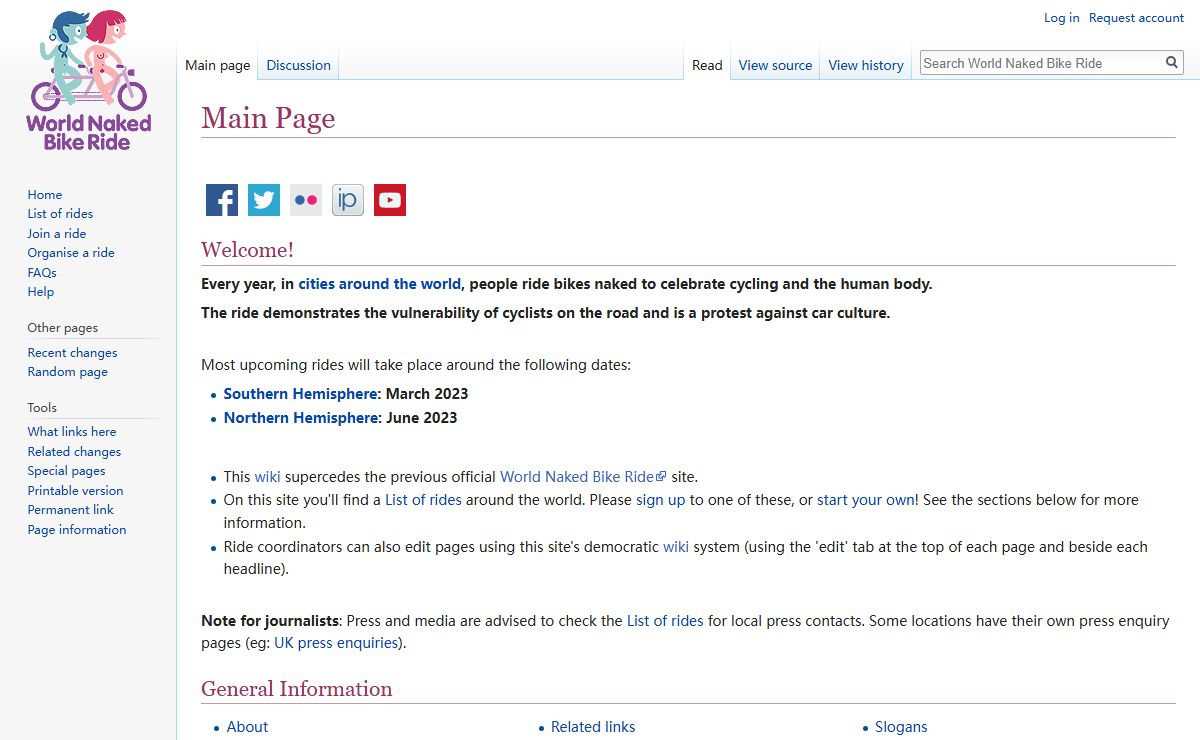This screenshot has height=740, width=1200.
Task: Focus the Search World Naked Bike Ride field
Action: point(1040,63)
